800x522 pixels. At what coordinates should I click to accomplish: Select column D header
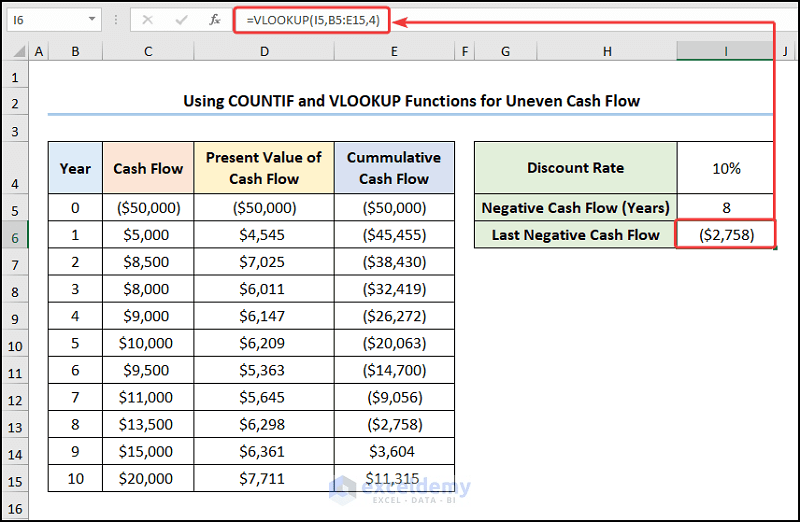264,51
